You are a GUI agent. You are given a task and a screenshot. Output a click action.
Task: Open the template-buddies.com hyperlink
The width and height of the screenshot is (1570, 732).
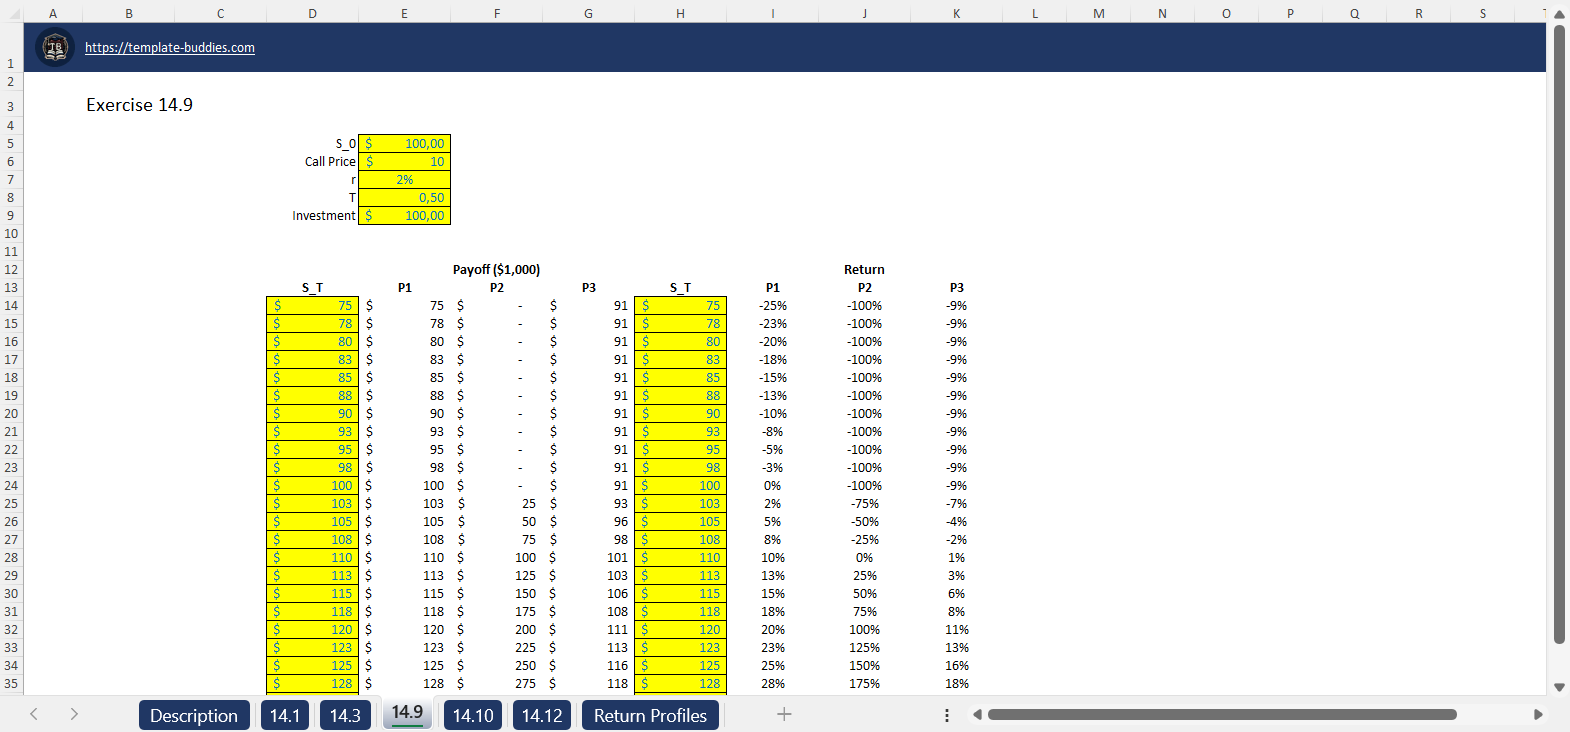click(x=169, y=48)
